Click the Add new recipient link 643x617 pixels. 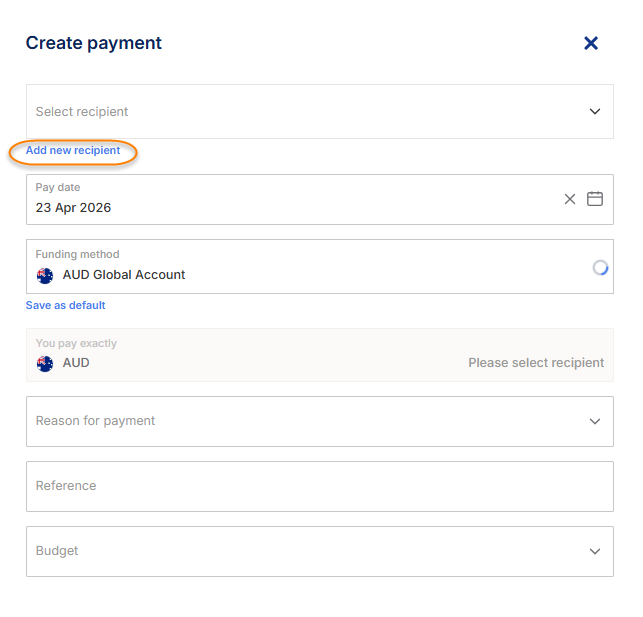(73, 151)
